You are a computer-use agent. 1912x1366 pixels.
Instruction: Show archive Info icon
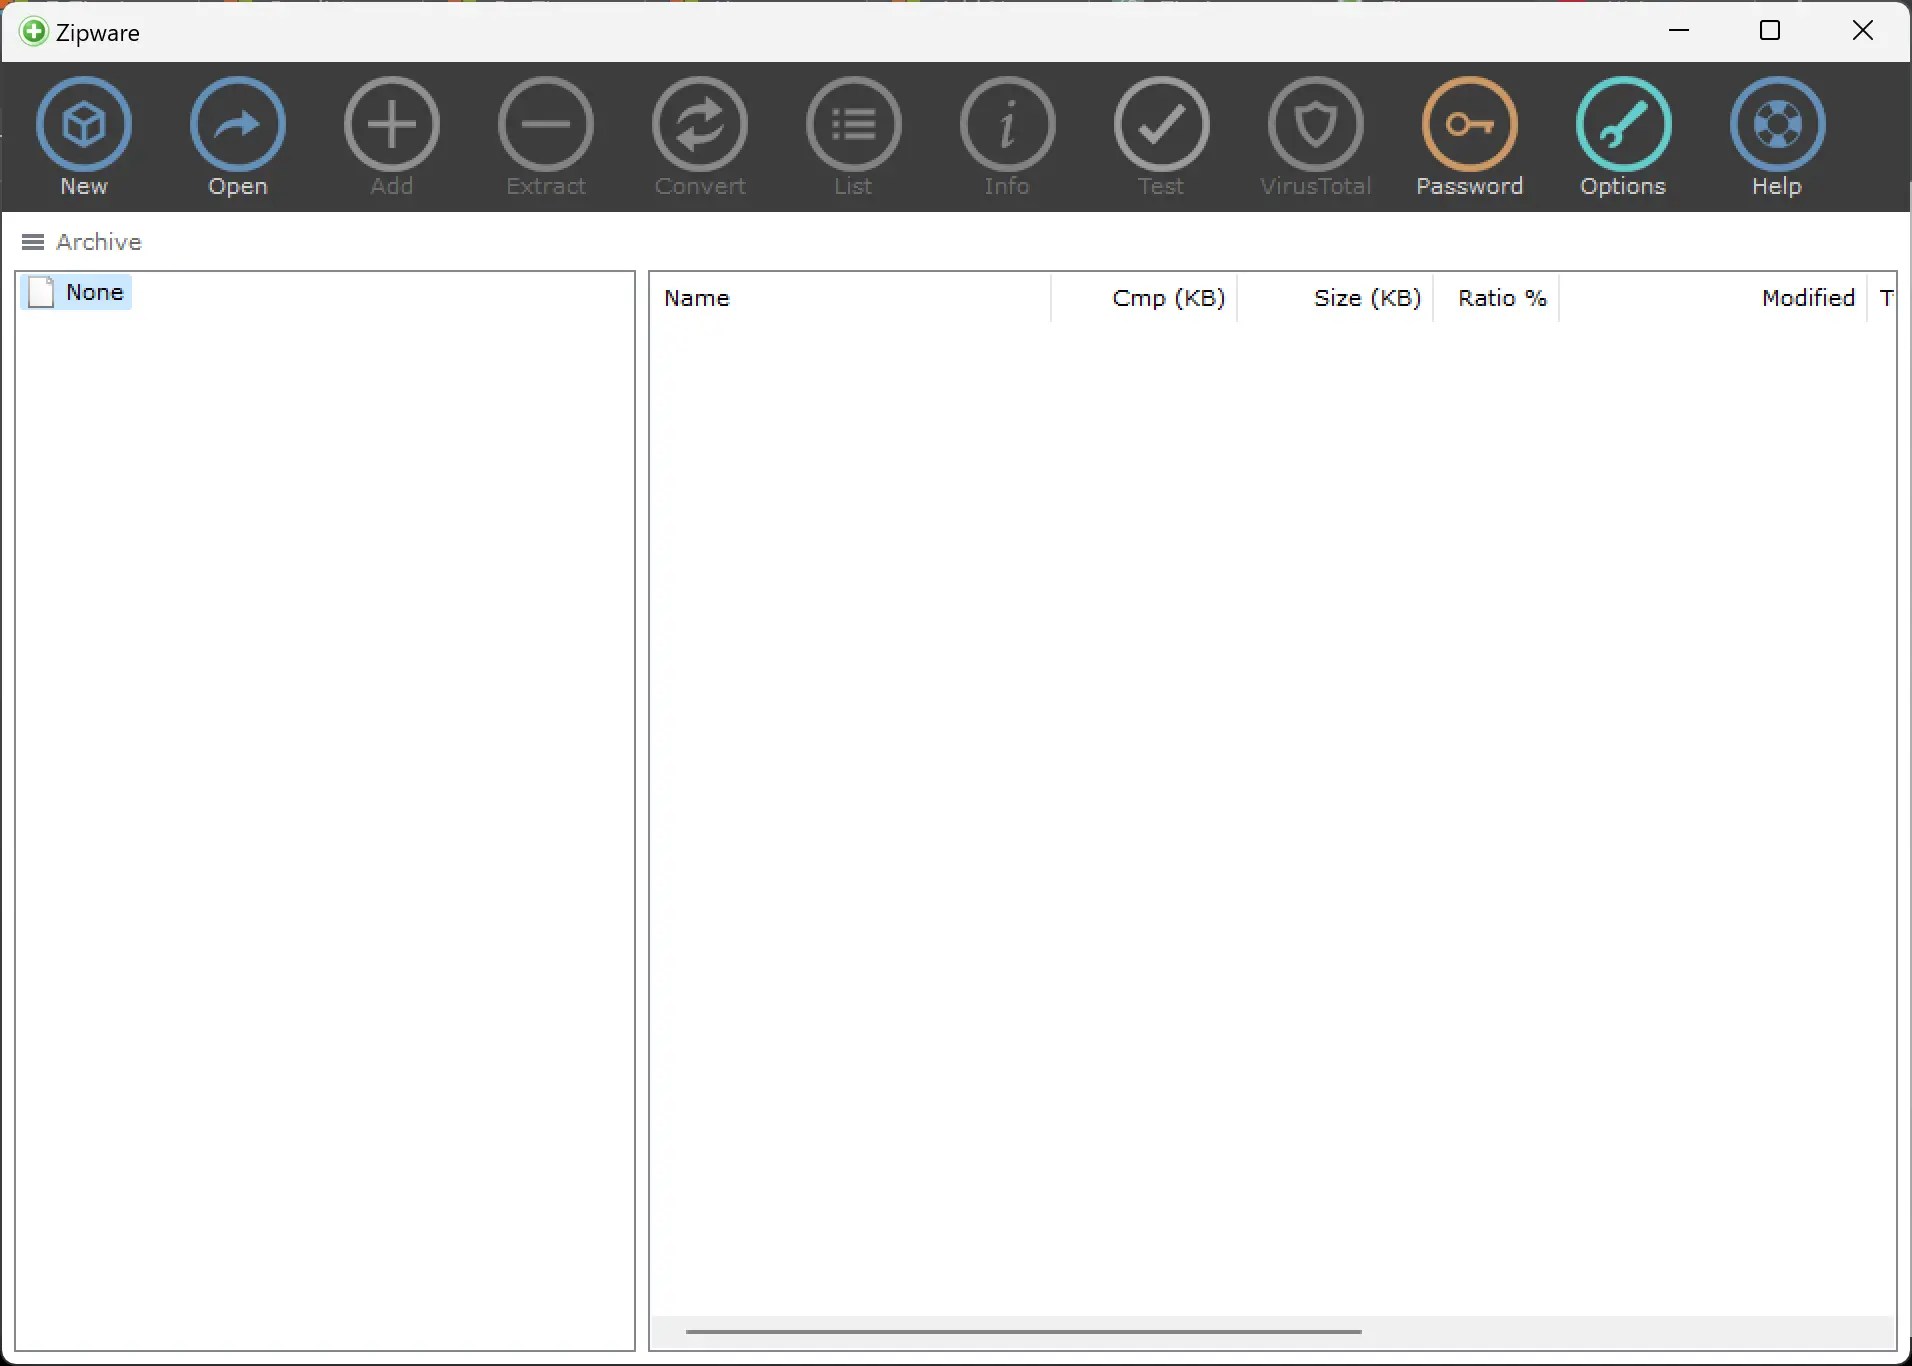[1008, 124]
